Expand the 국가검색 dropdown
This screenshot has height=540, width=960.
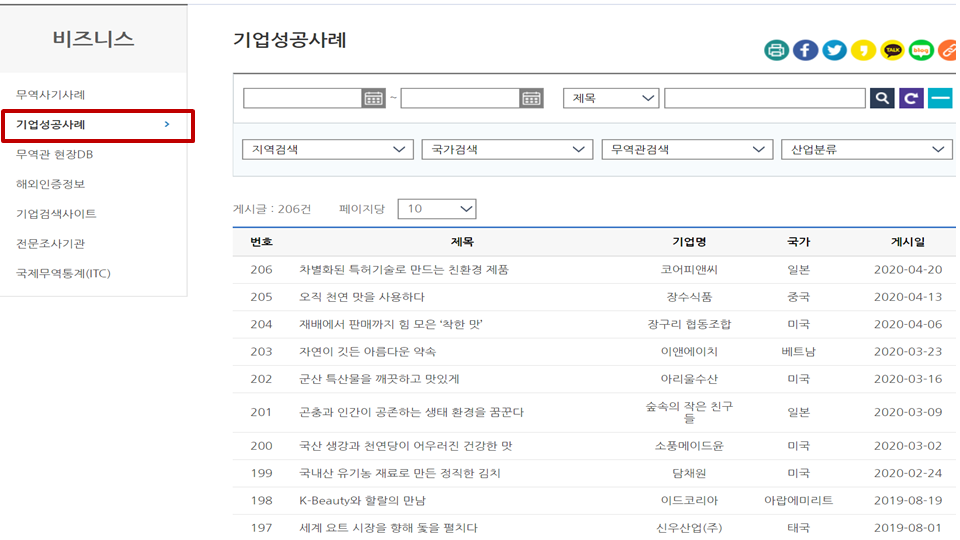tap(508, 149)
